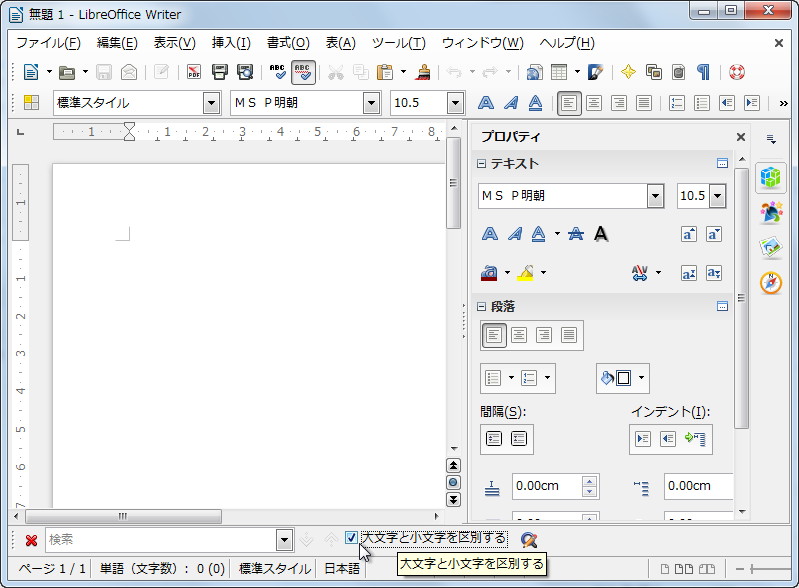Click the Paste clipboard icon
The height and width of the screenshot is (588, 799).
[x=385, y=72]
